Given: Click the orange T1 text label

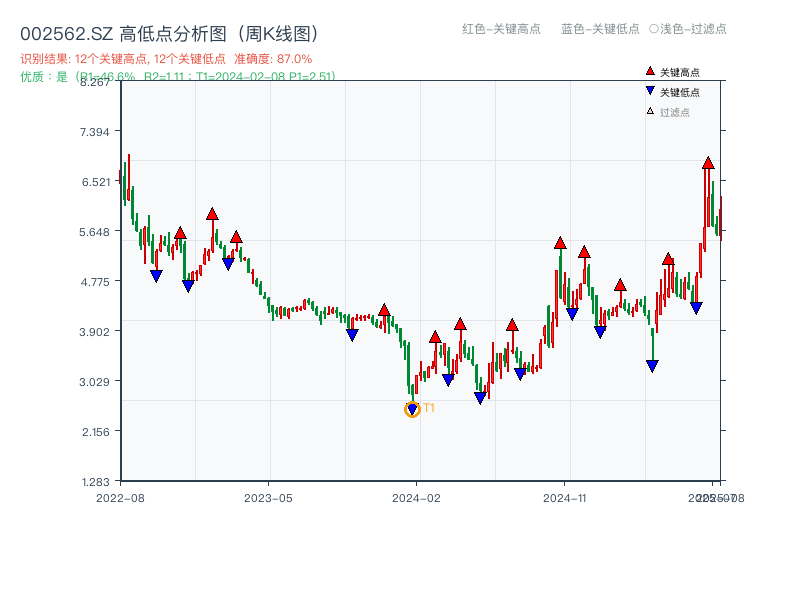Looking at the screenshot, I should [x=429, y=408].
